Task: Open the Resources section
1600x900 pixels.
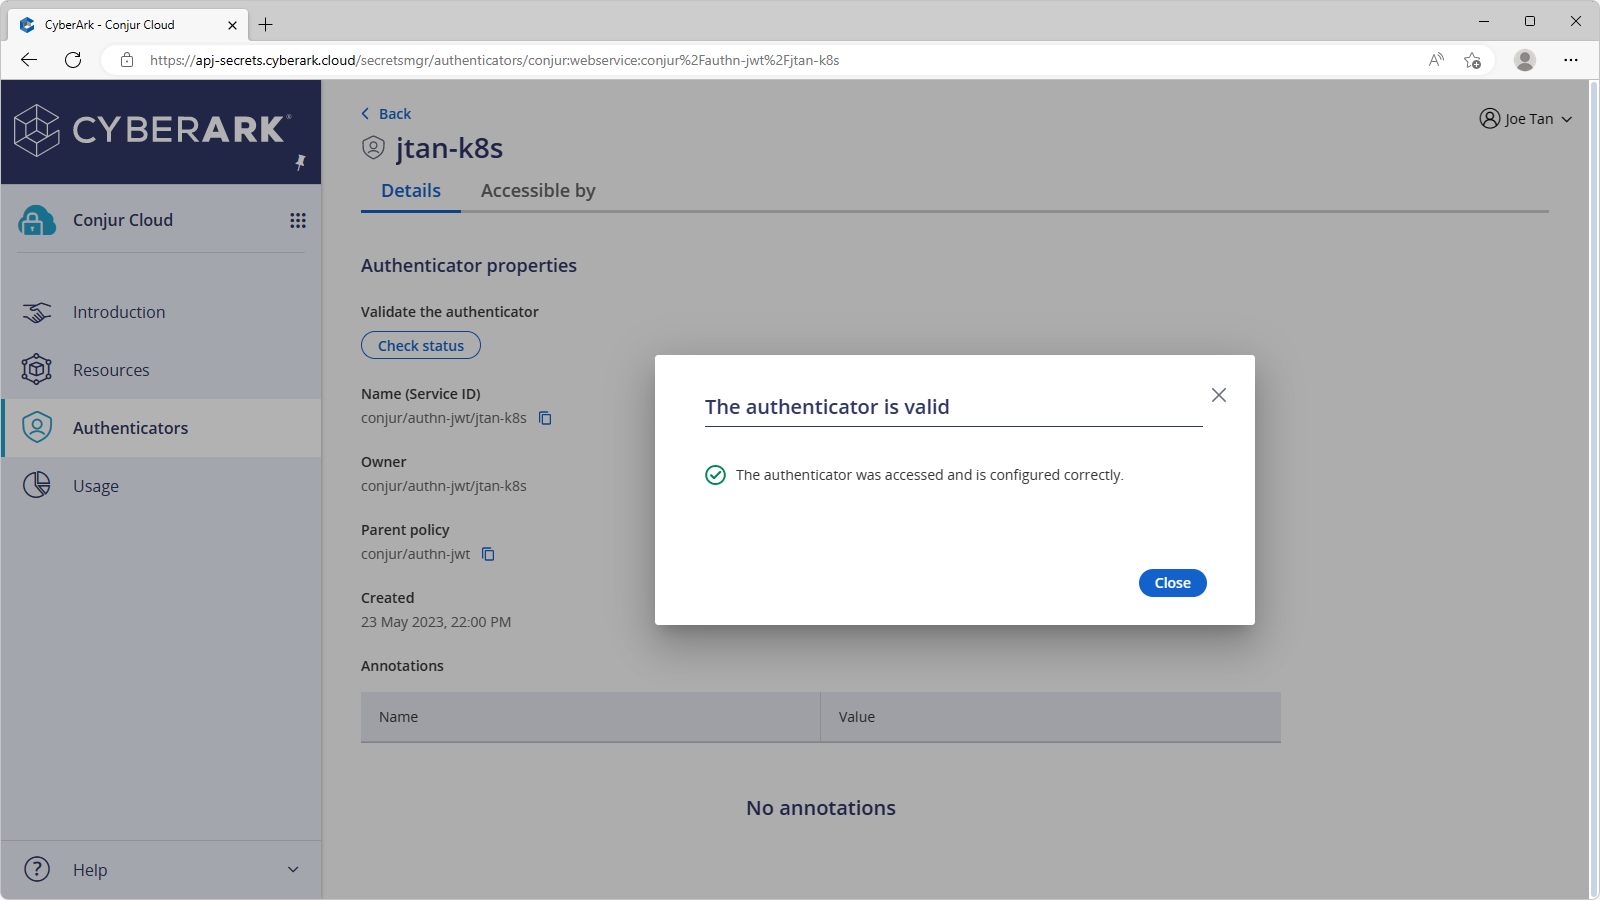Action: click(111, 369)
